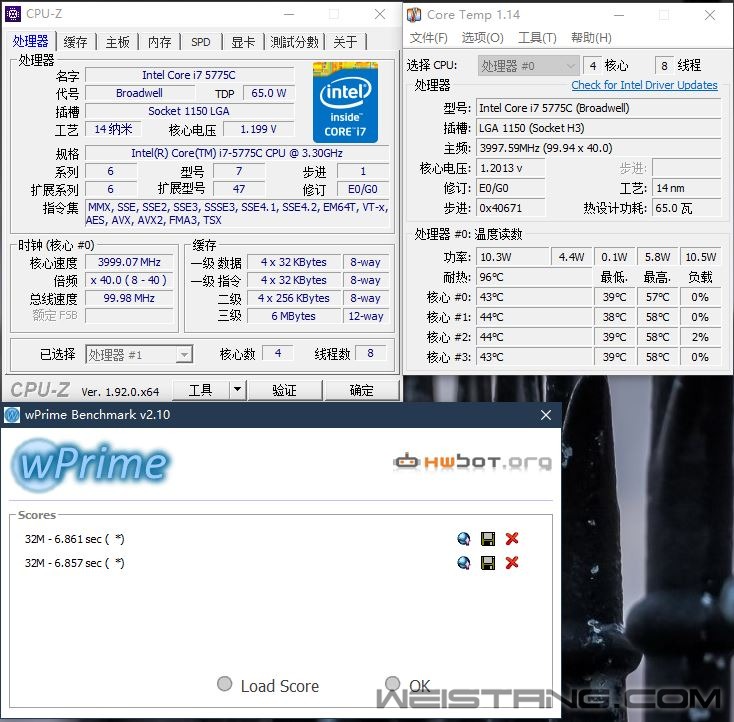The image size is (734, 722).
Task: Switch to the SPD tab in CPU-Z
Action: point(201,42)
